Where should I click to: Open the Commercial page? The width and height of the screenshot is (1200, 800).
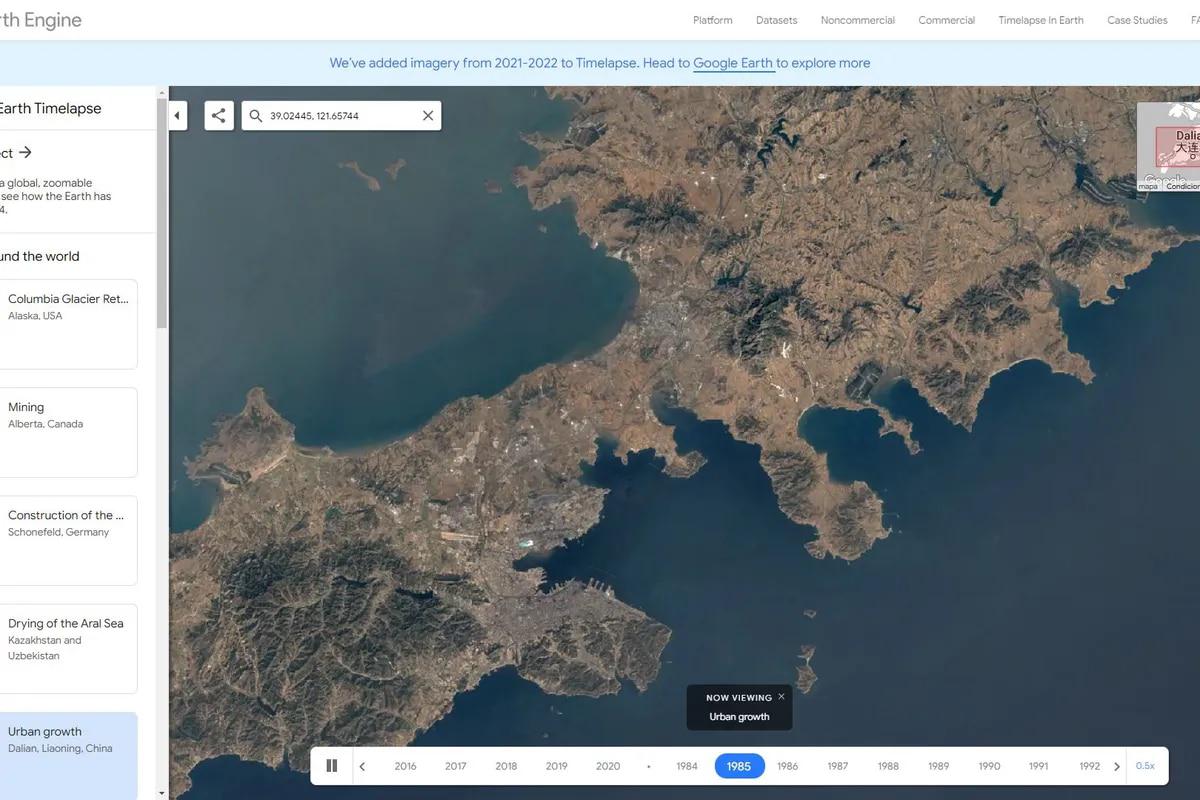(947, 20)
